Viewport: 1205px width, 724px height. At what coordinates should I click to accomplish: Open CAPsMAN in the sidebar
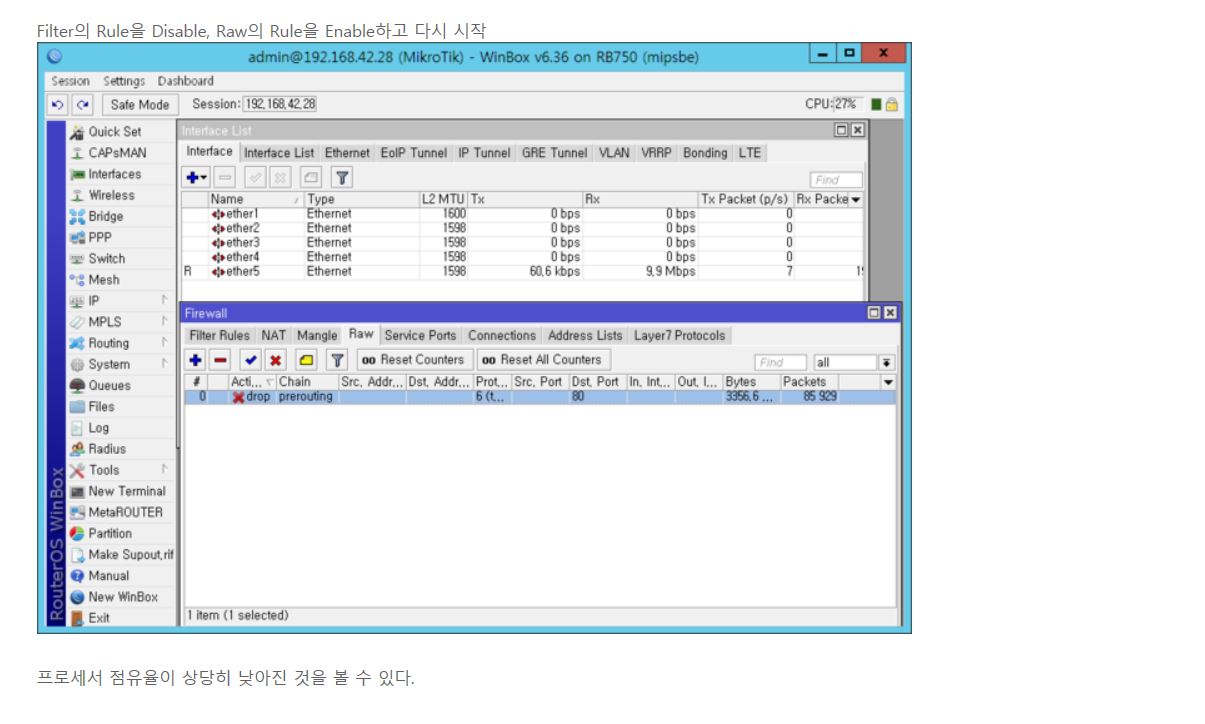point(115,153)
